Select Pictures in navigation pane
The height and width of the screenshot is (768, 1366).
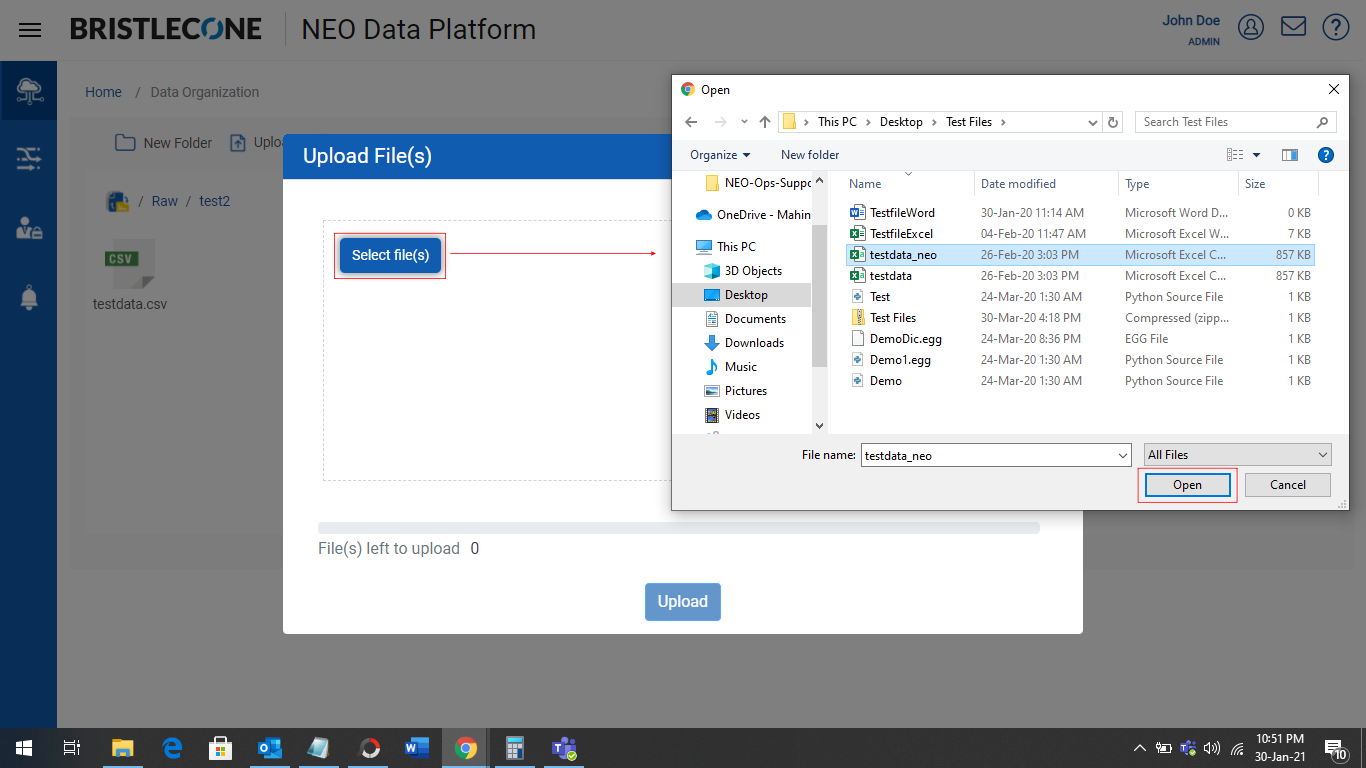click(x=735, y=391)
